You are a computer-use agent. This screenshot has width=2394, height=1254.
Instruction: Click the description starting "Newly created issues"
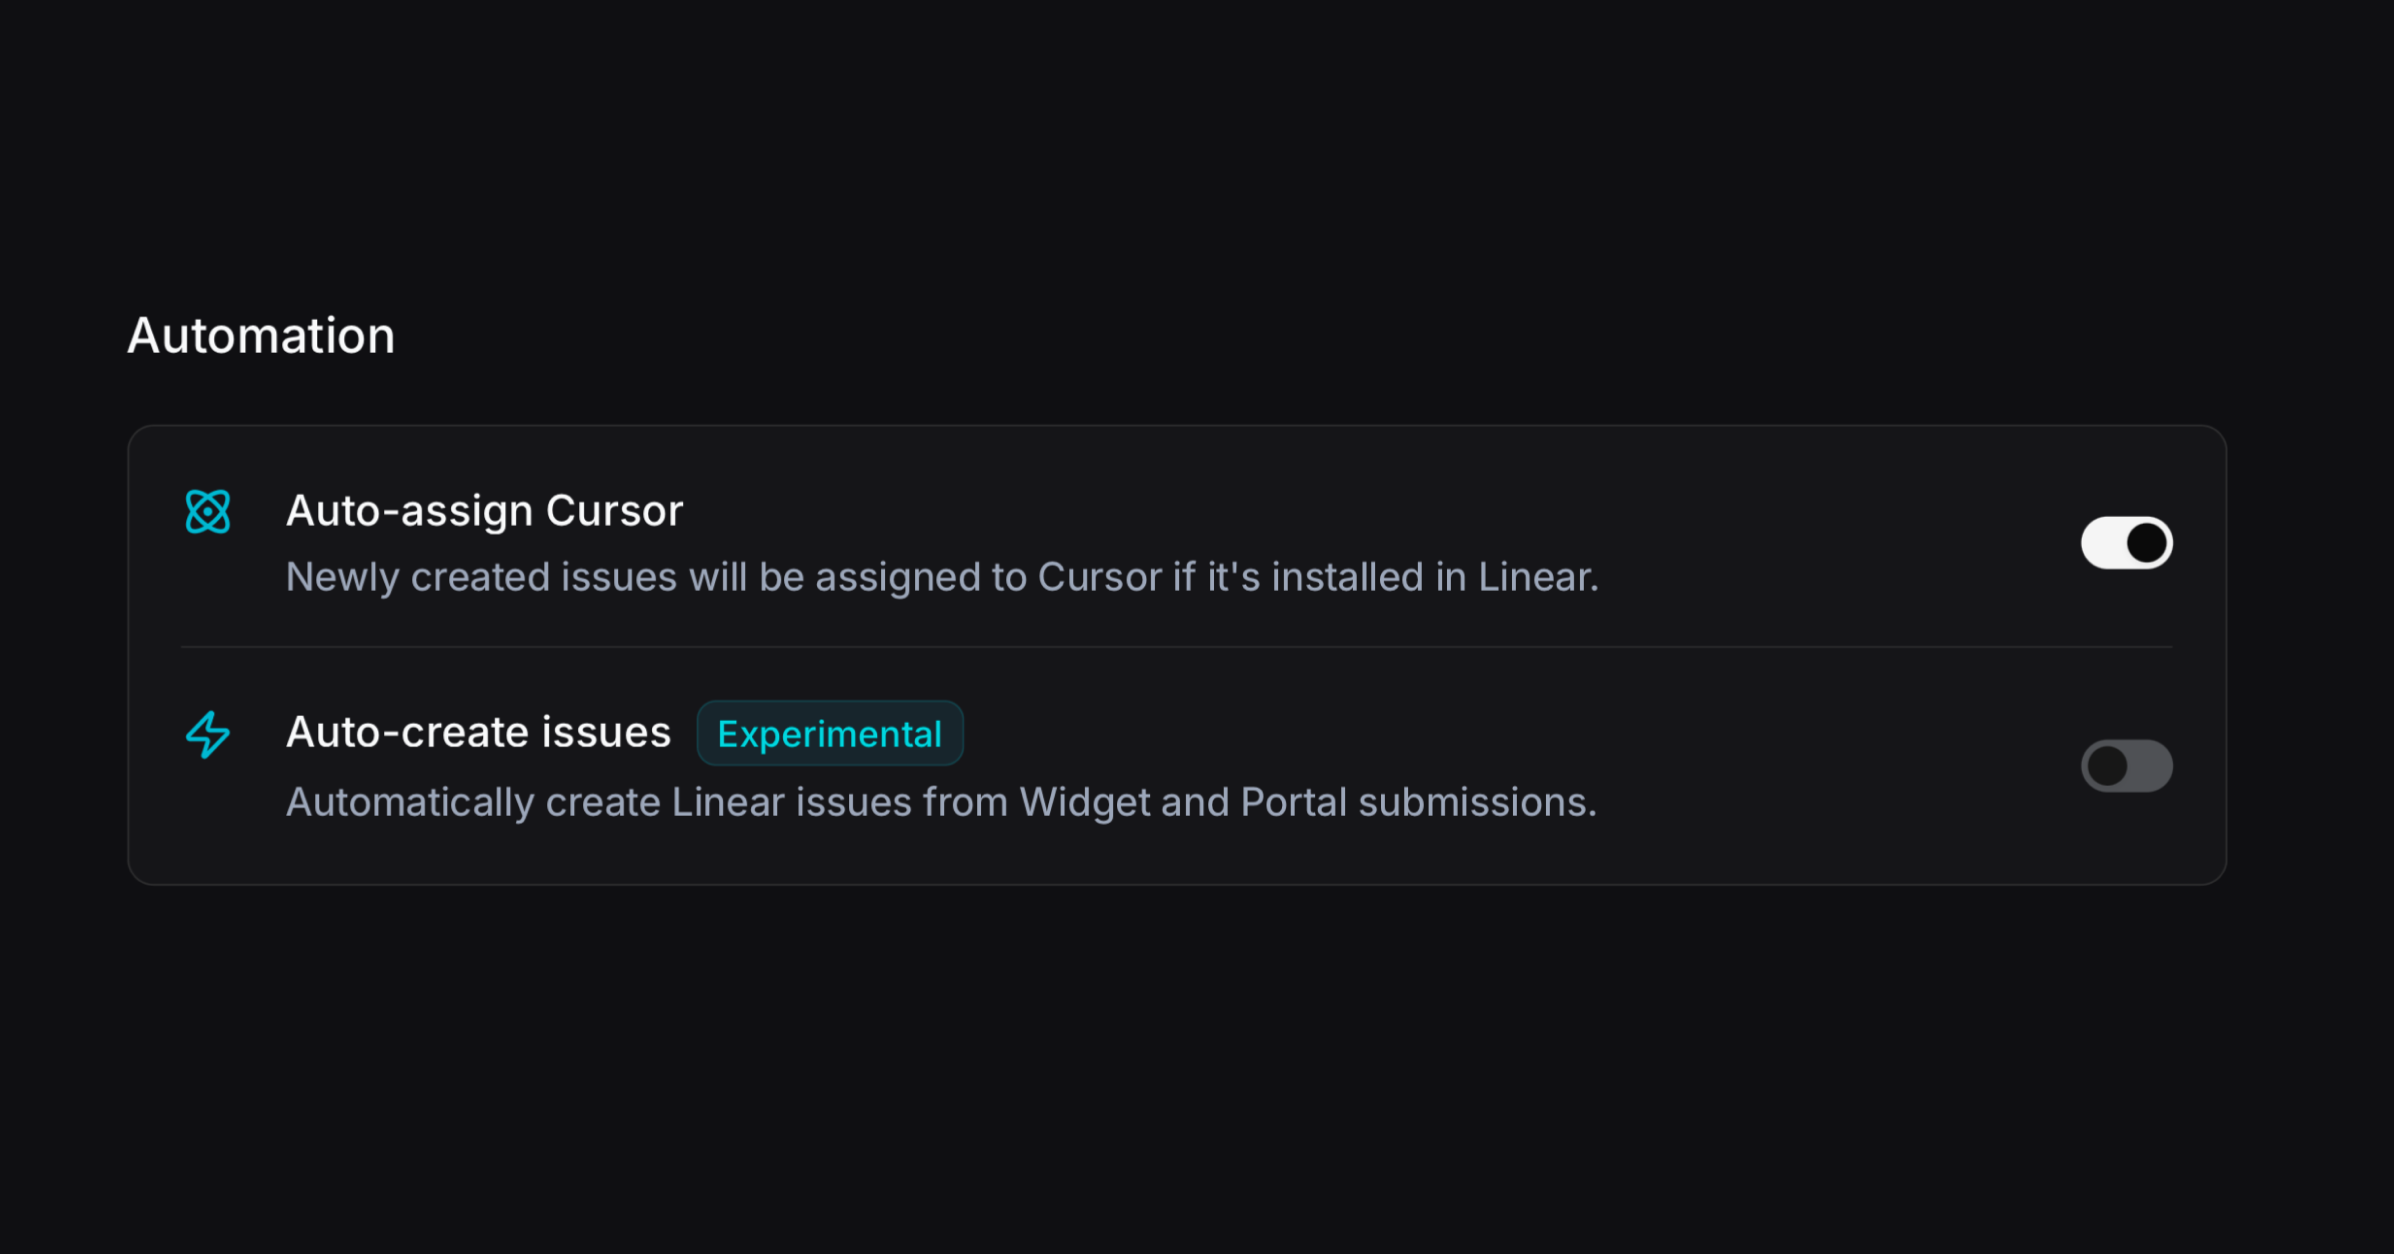pos(942,577)
